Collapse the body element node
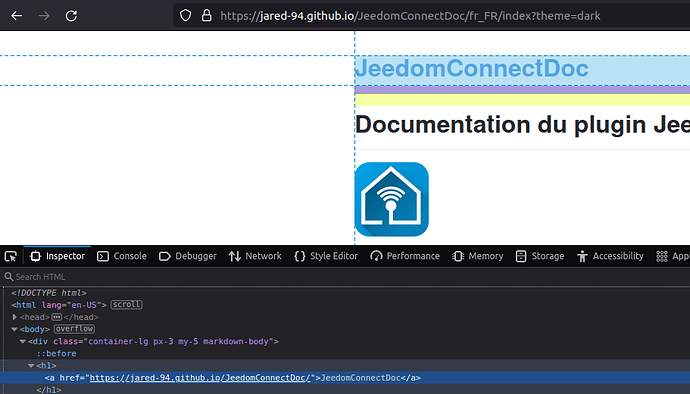 [15, 329]
